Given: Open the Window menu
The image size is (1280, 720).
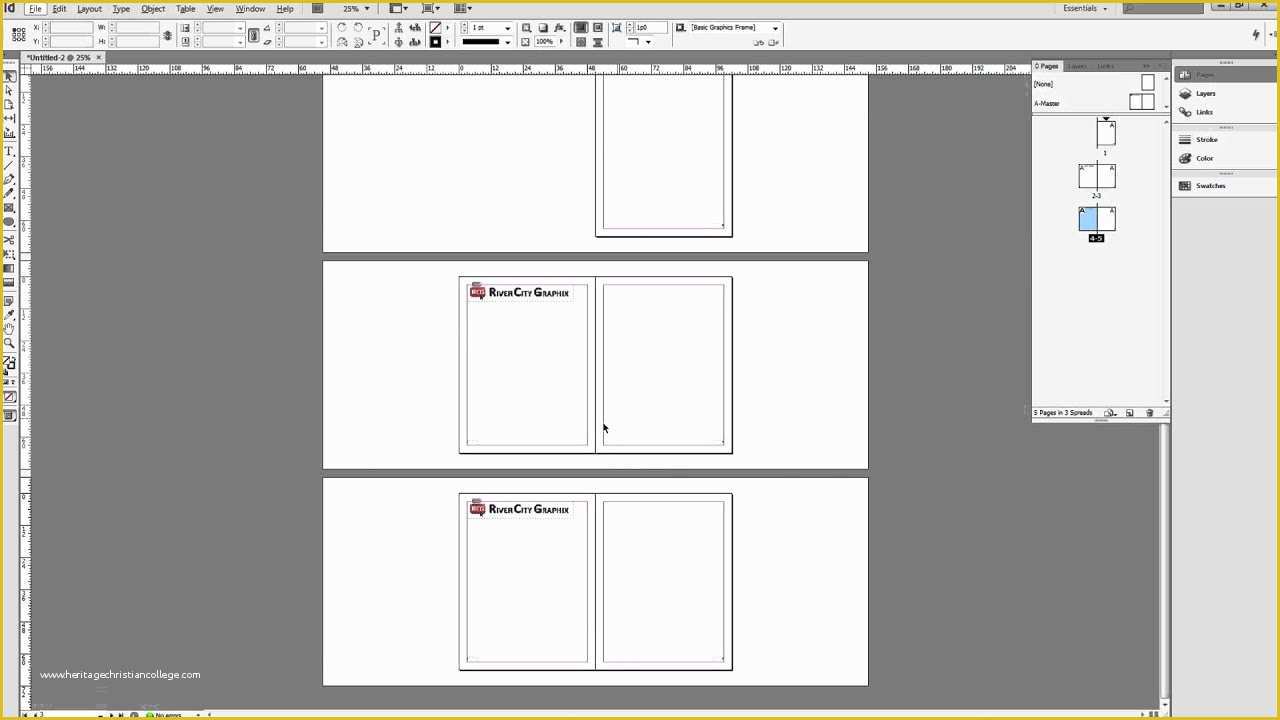Looking at the screenshot, I should 250,8.
